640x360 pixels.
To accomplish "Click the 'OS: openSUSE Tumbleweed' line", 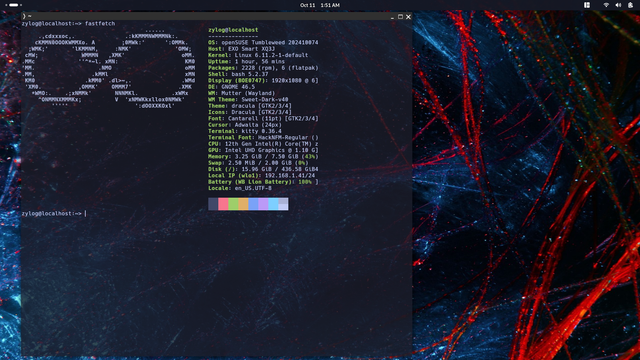I will pos(263,42).
